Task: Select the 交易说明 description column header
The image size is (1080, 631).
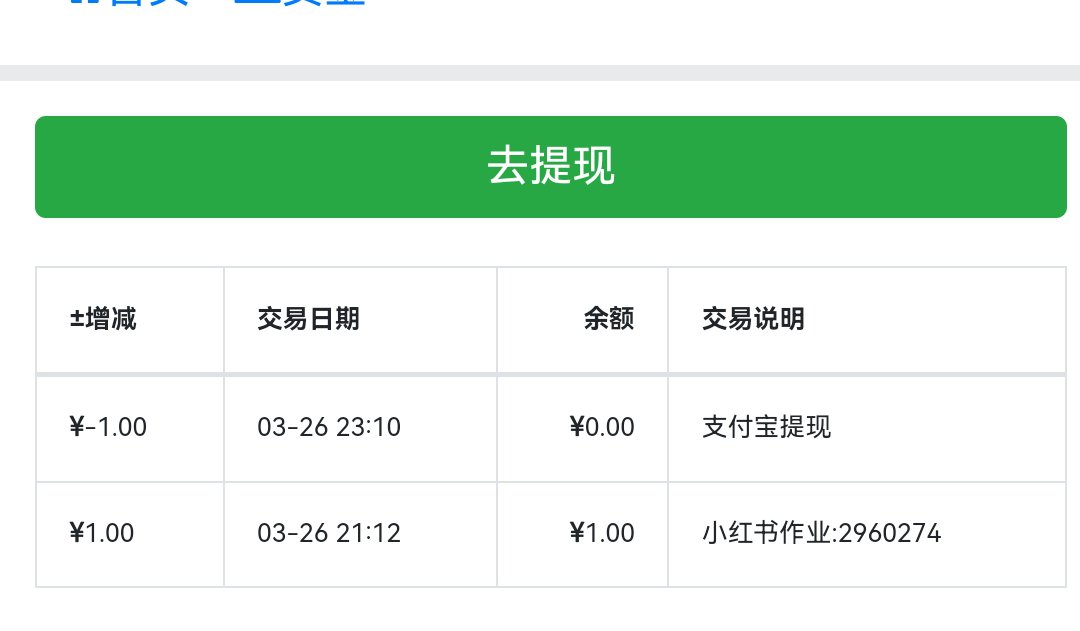Action: pyautogui.click(x=754, y=319)
